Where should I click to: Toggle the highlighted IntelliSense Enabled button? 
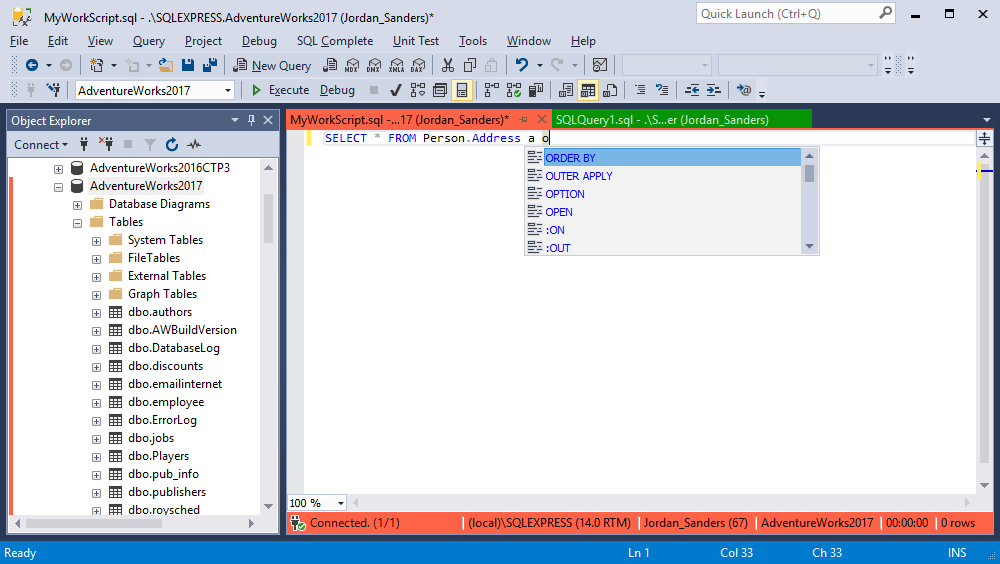(462, 90)
